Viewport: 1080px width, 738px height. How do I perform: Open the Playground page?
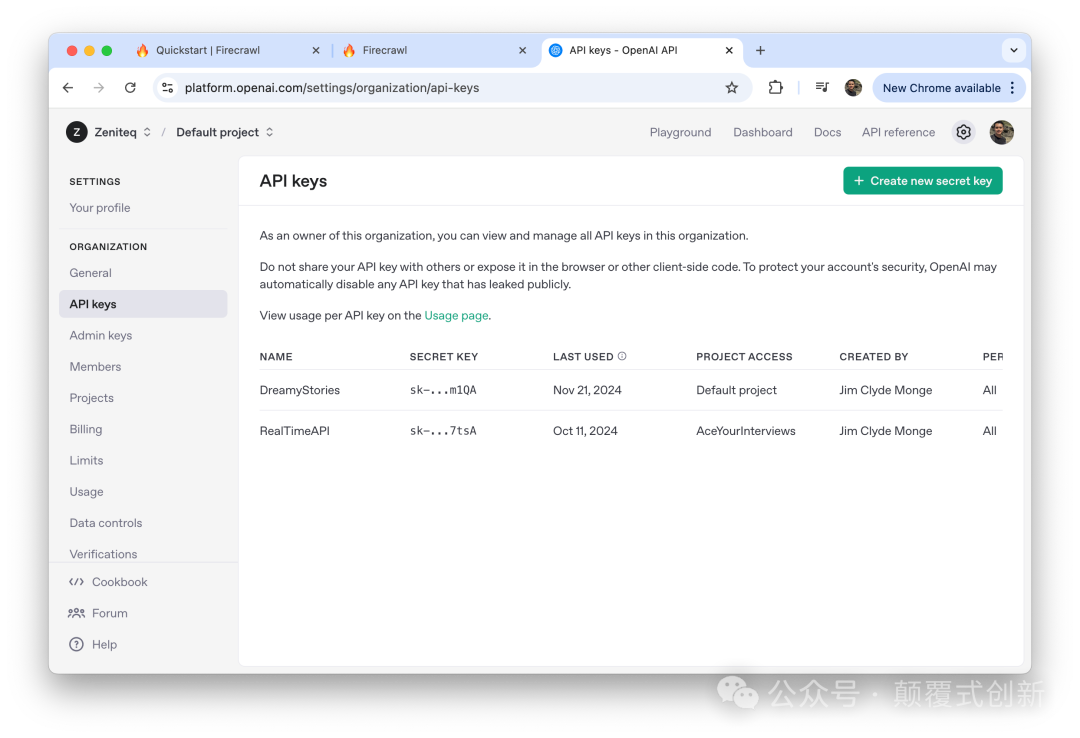click(680, 132)
